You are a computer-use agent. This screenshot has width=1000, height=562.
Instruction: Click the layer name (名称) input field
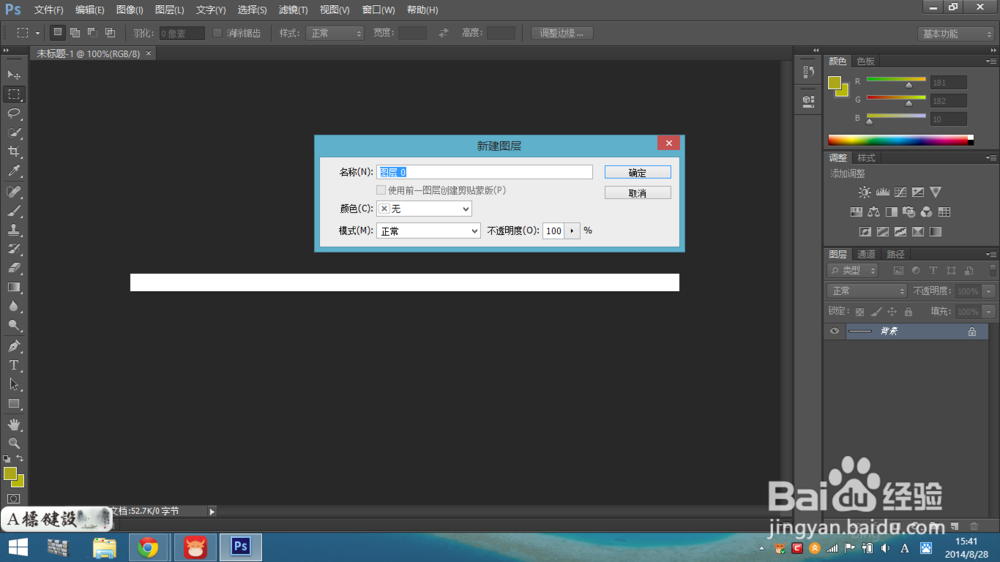tap(485, 172)
